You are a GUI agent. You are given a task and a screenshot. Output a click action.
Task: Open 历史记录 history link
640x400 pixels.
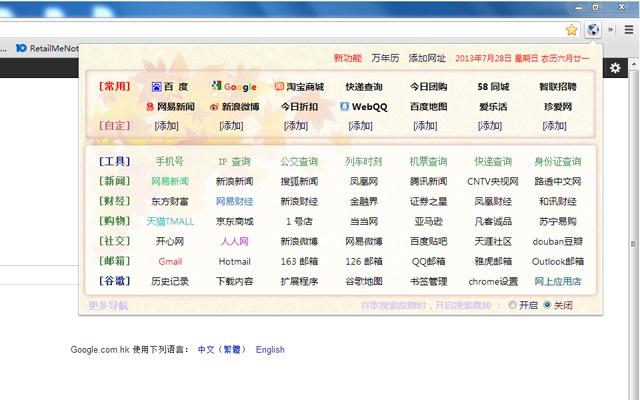click(170, 281)
